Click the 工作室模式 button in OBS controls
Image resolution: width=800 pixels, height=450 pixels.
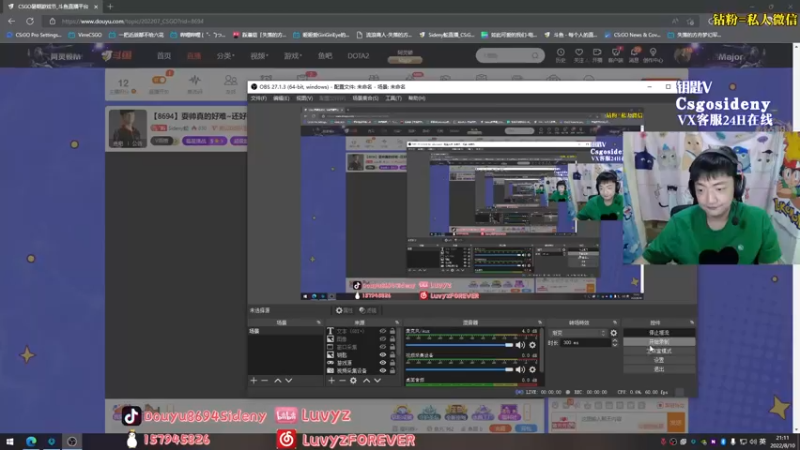click(659, 351)
